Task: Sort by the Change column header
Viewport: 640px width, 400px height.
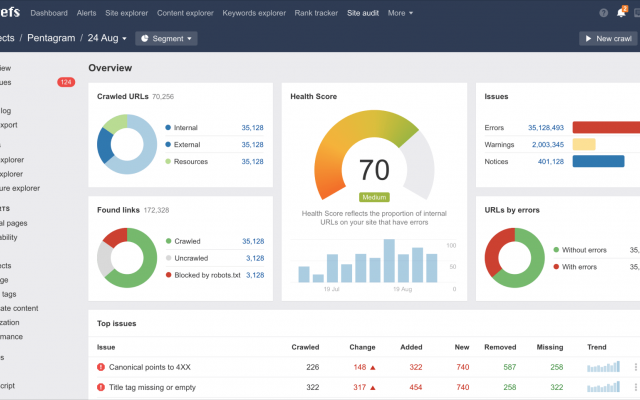Action: pyautogui.click(x=362, y=347)
